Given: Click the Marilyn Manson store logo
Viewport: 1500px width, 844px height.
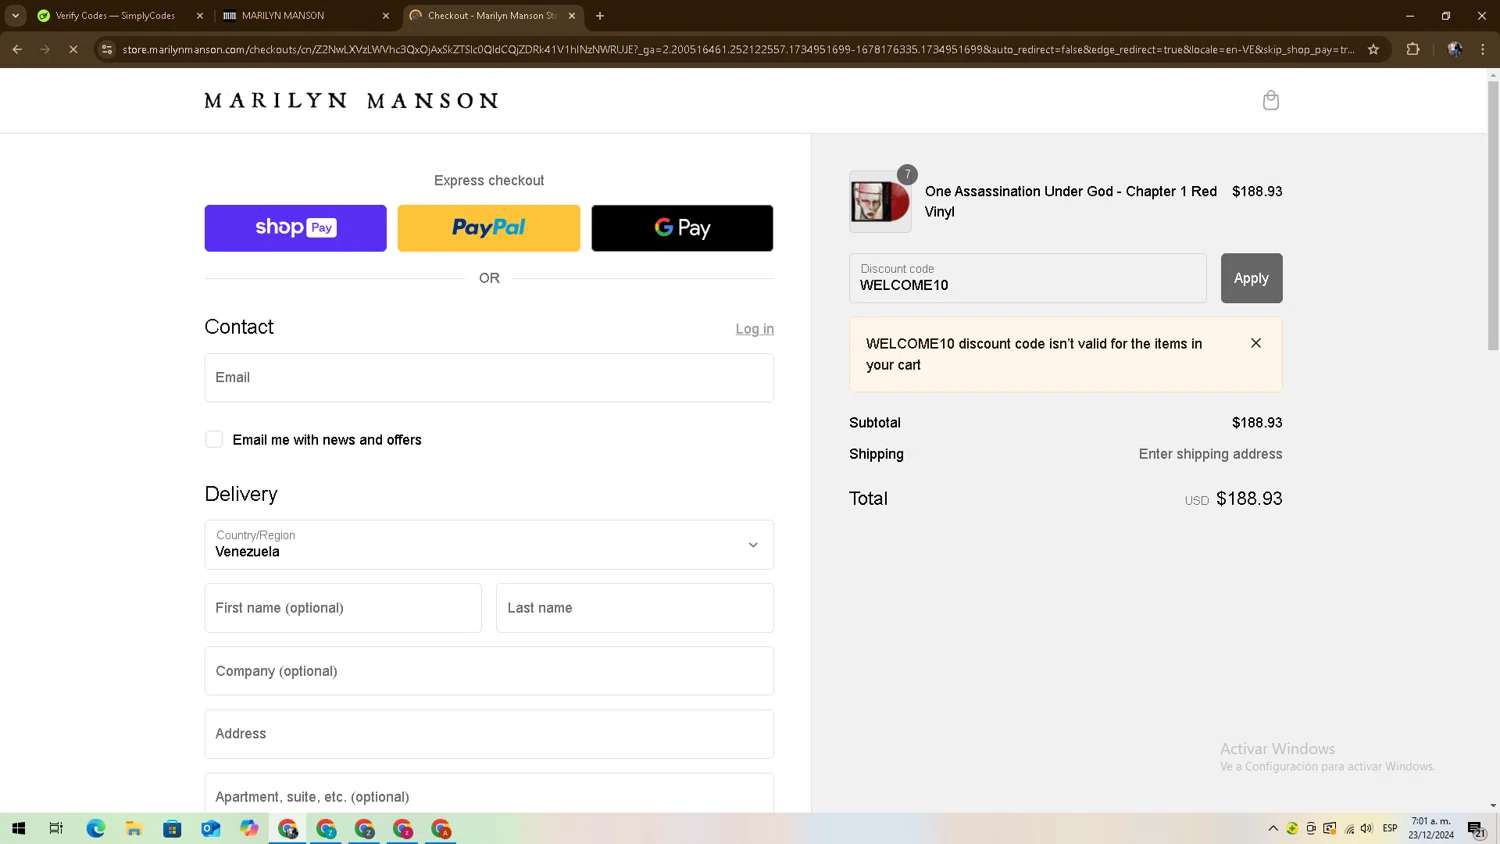Looking at the screenshot, I should click(x=352, y=101).
